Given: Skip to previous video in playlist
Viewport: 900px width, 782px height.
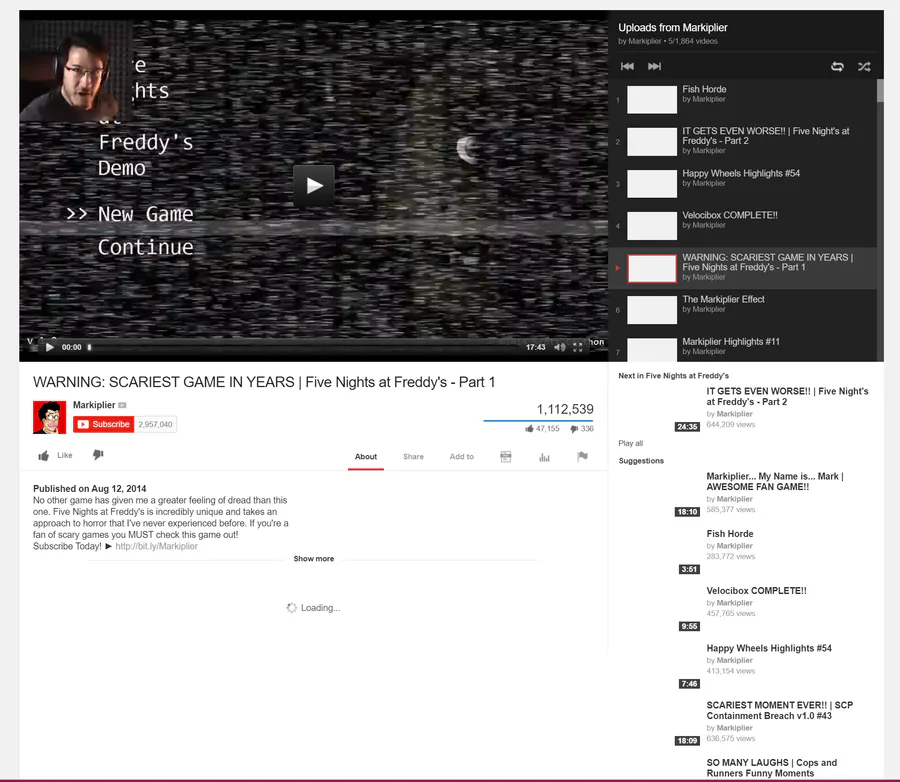Looking at the screenshot, I should point(627,66).
